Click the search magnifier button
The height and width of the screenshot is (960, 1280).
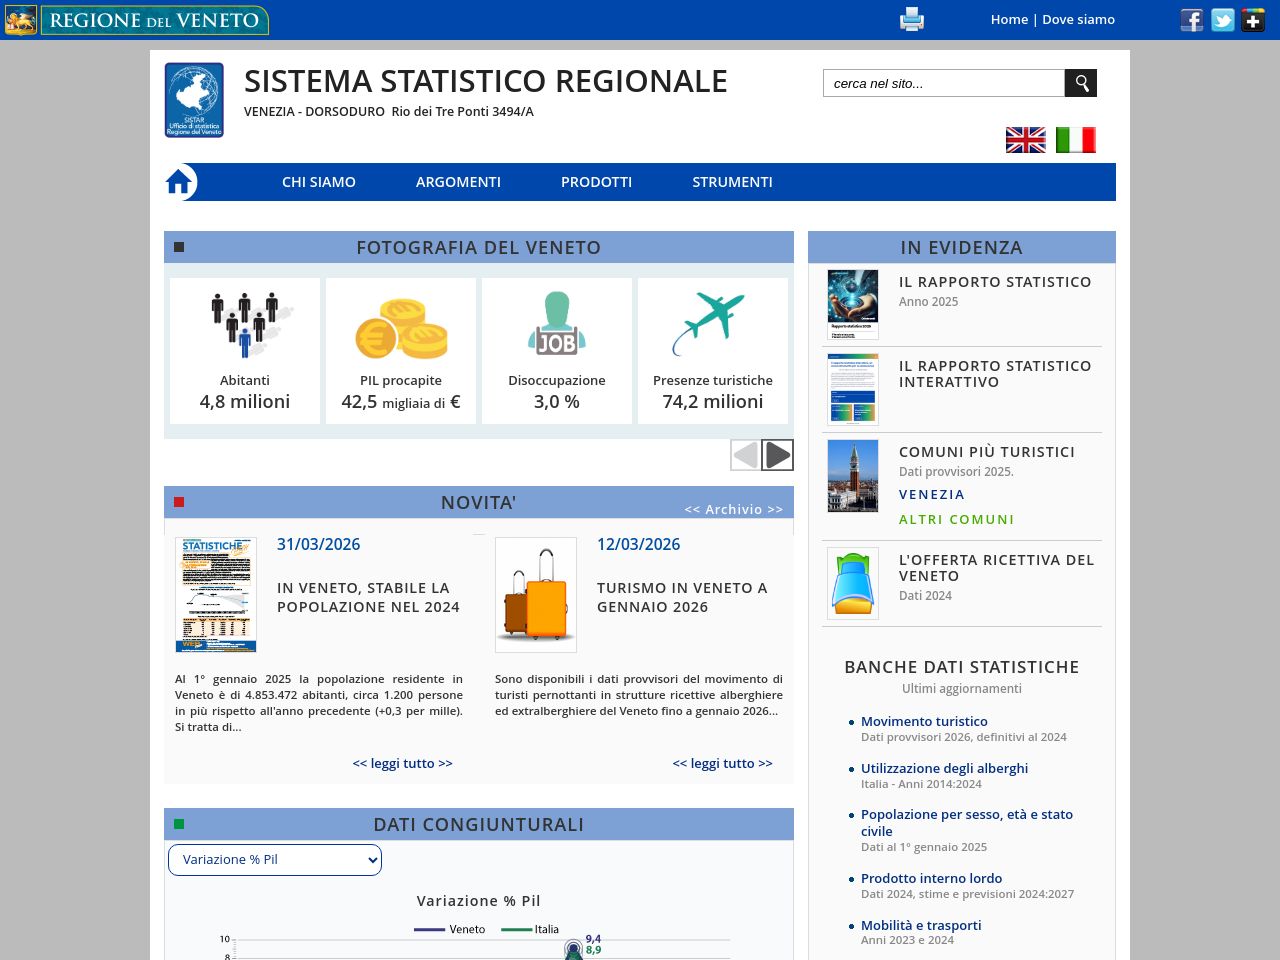point(1080,83)
